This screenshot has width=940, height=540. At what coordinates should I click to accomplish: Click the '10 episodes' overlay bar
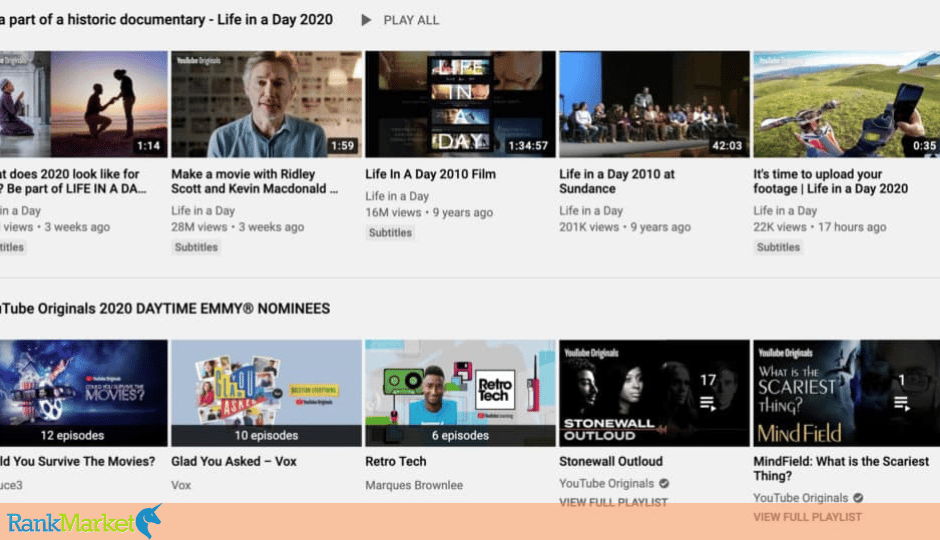(266, 436)
